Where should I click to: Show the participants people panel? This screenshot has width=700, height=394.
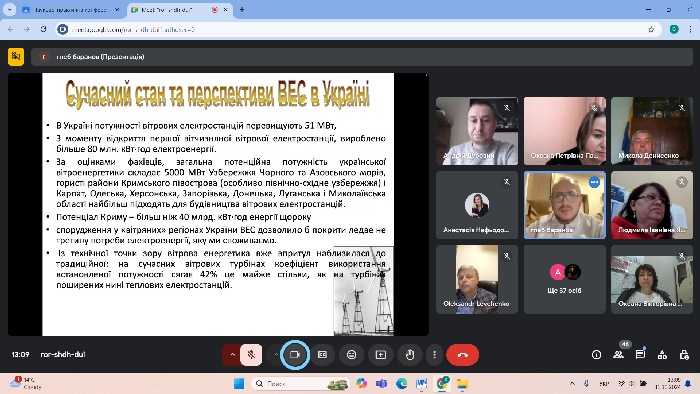pos(618,355)
